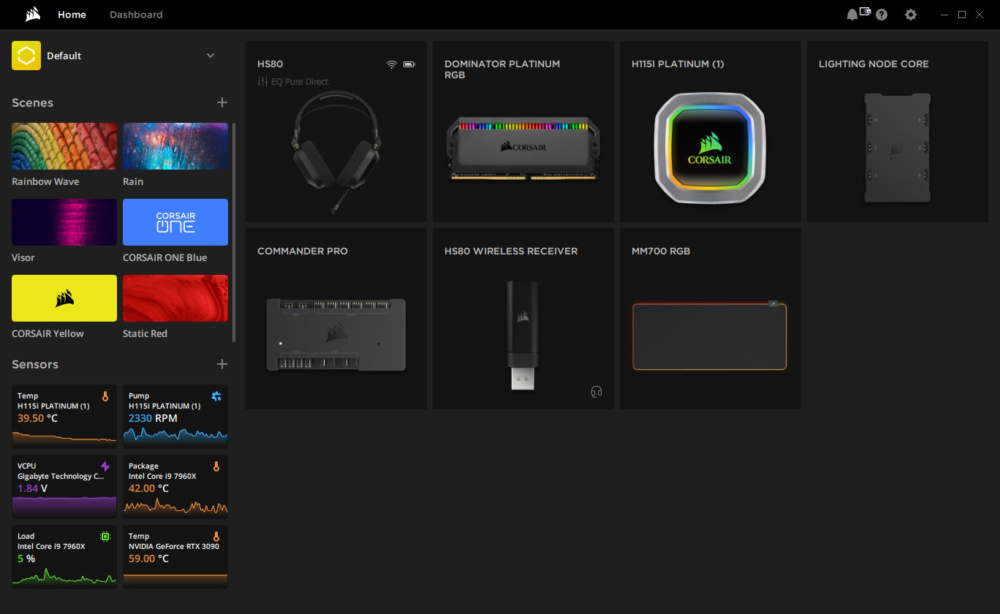Click the 2330 RPM pump value
Image resolution: width=1000 pixels, height=614 pixels.
pos(152,418)
